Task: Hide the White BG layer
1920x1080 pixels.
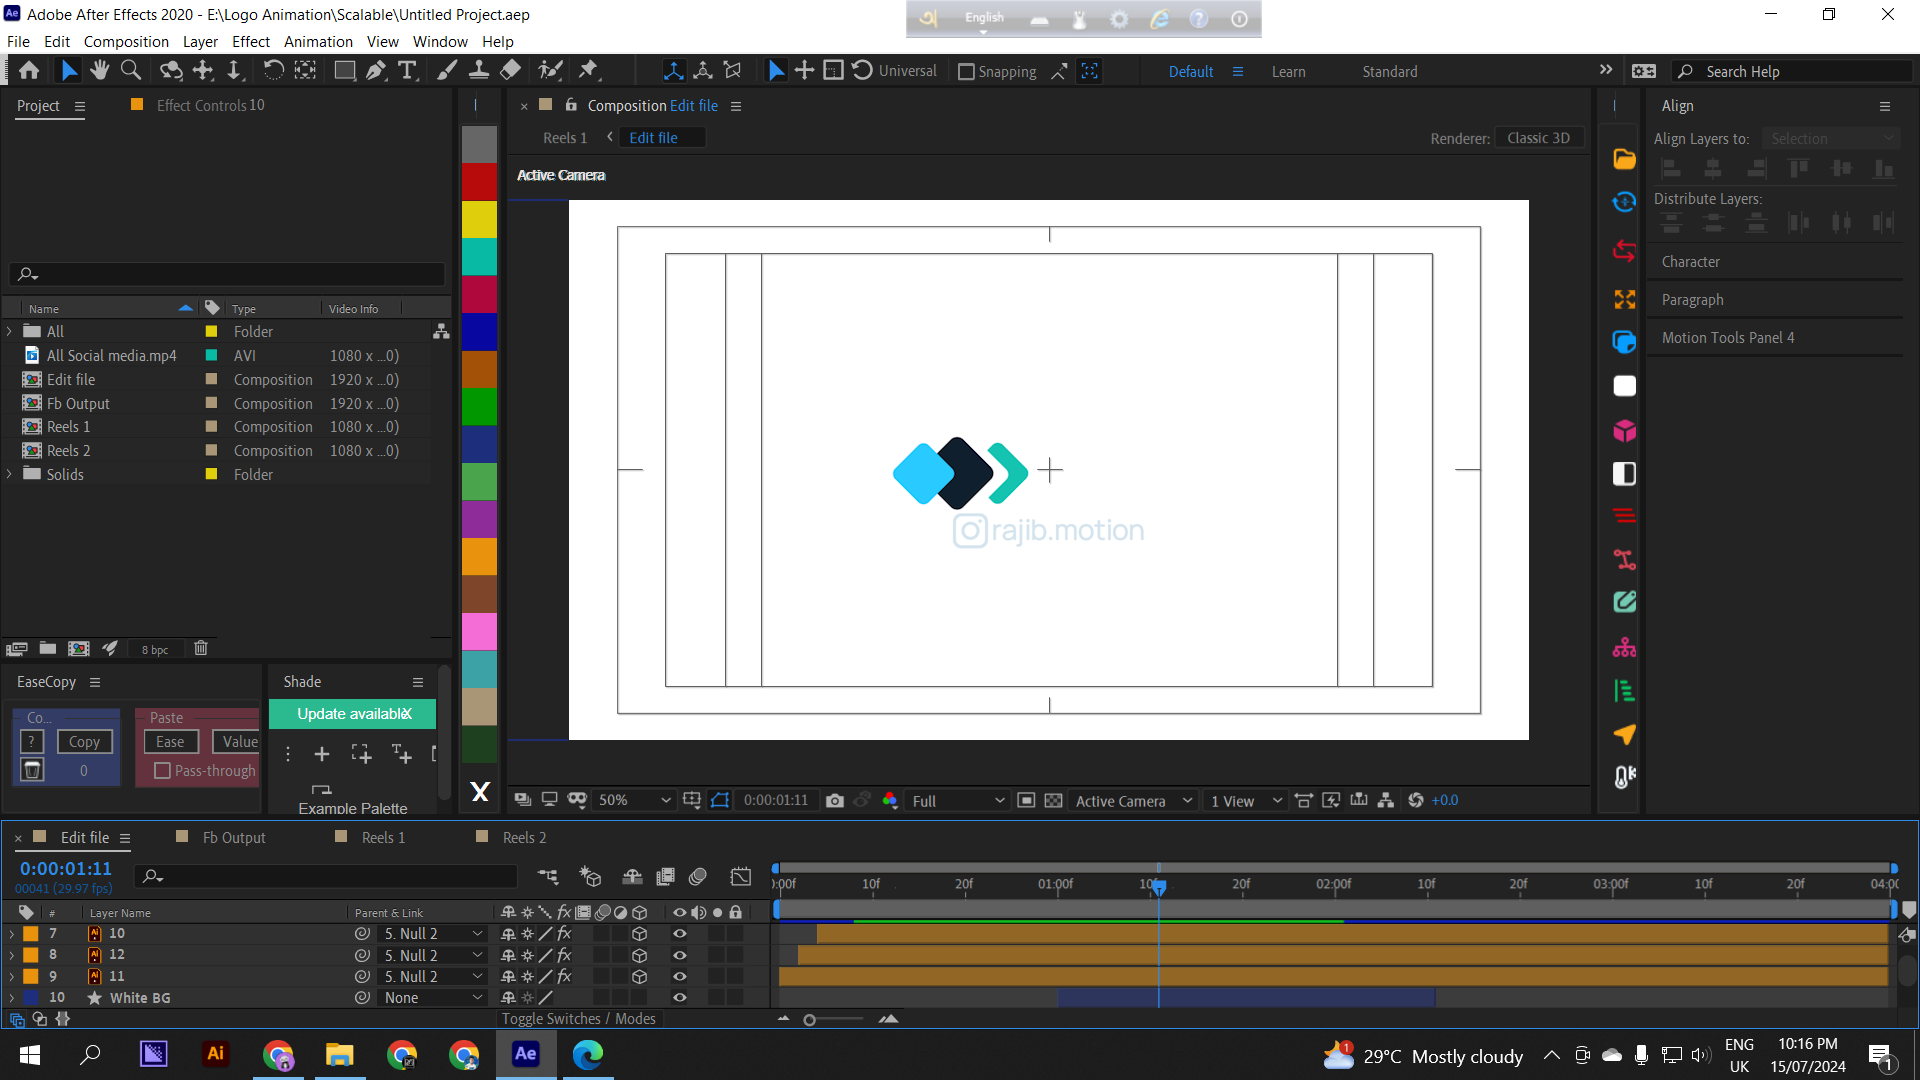Action: point(679,997)
